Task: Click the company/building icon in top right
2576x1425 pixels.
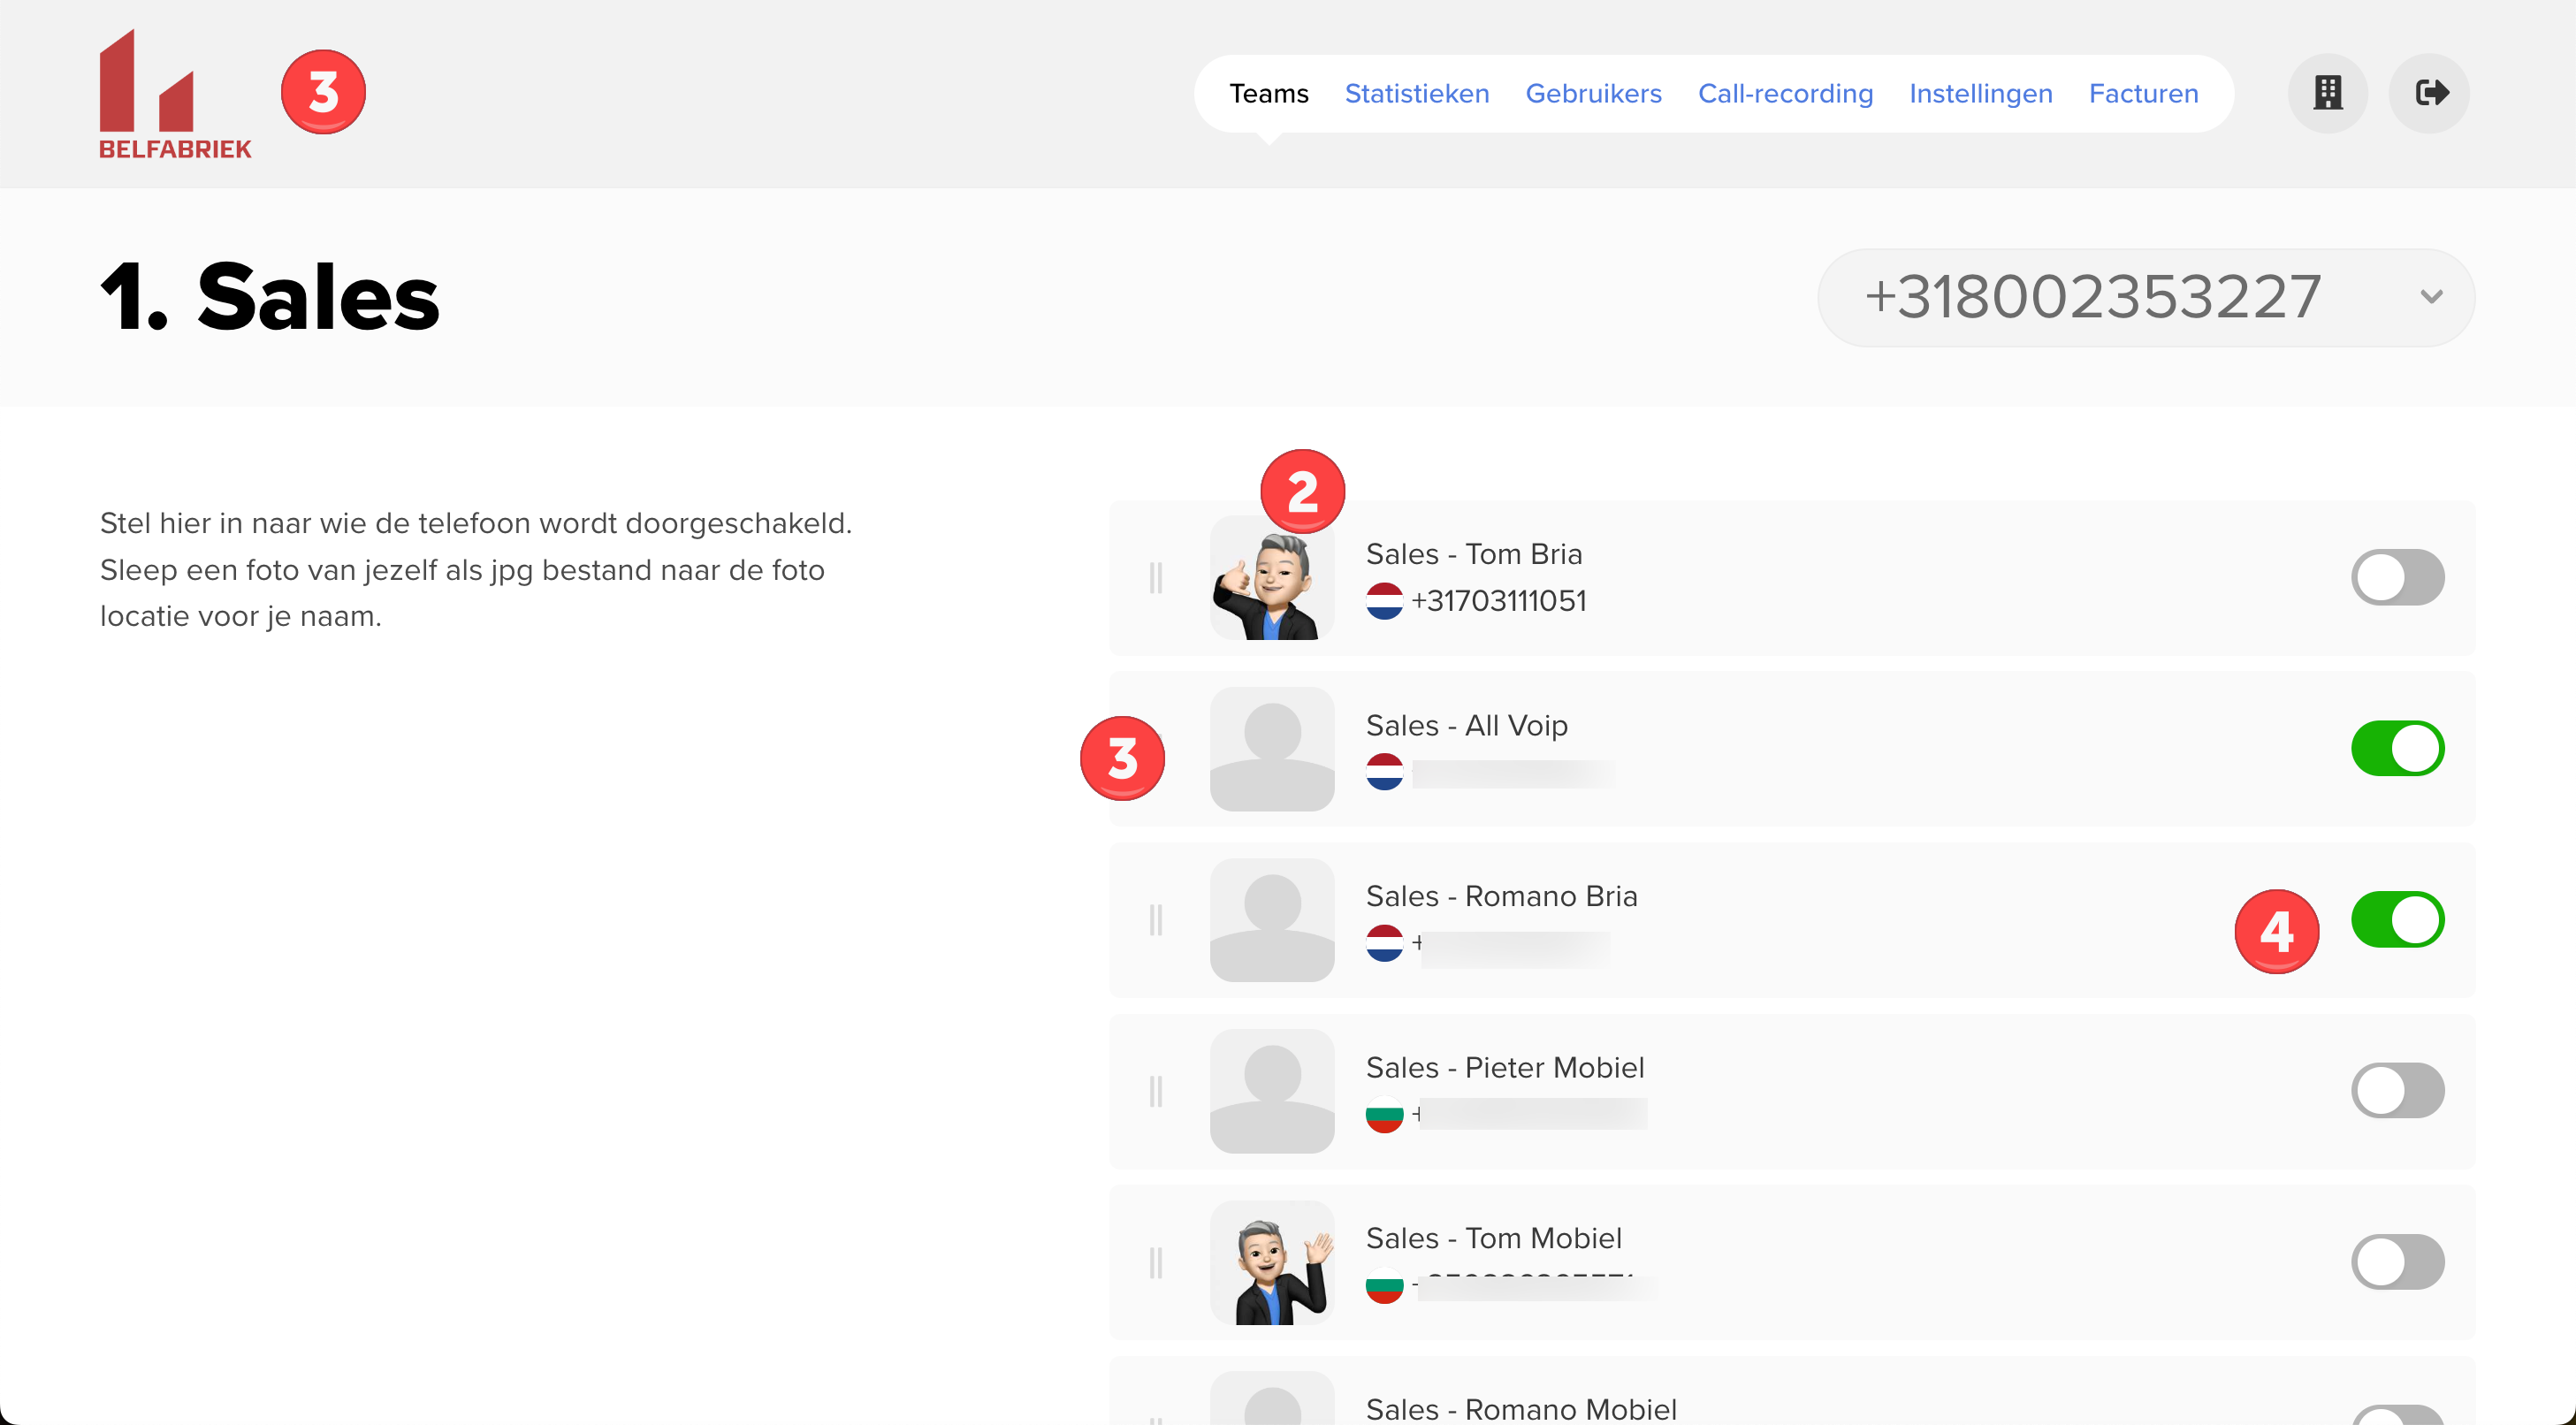Action: coord(2327,93)
